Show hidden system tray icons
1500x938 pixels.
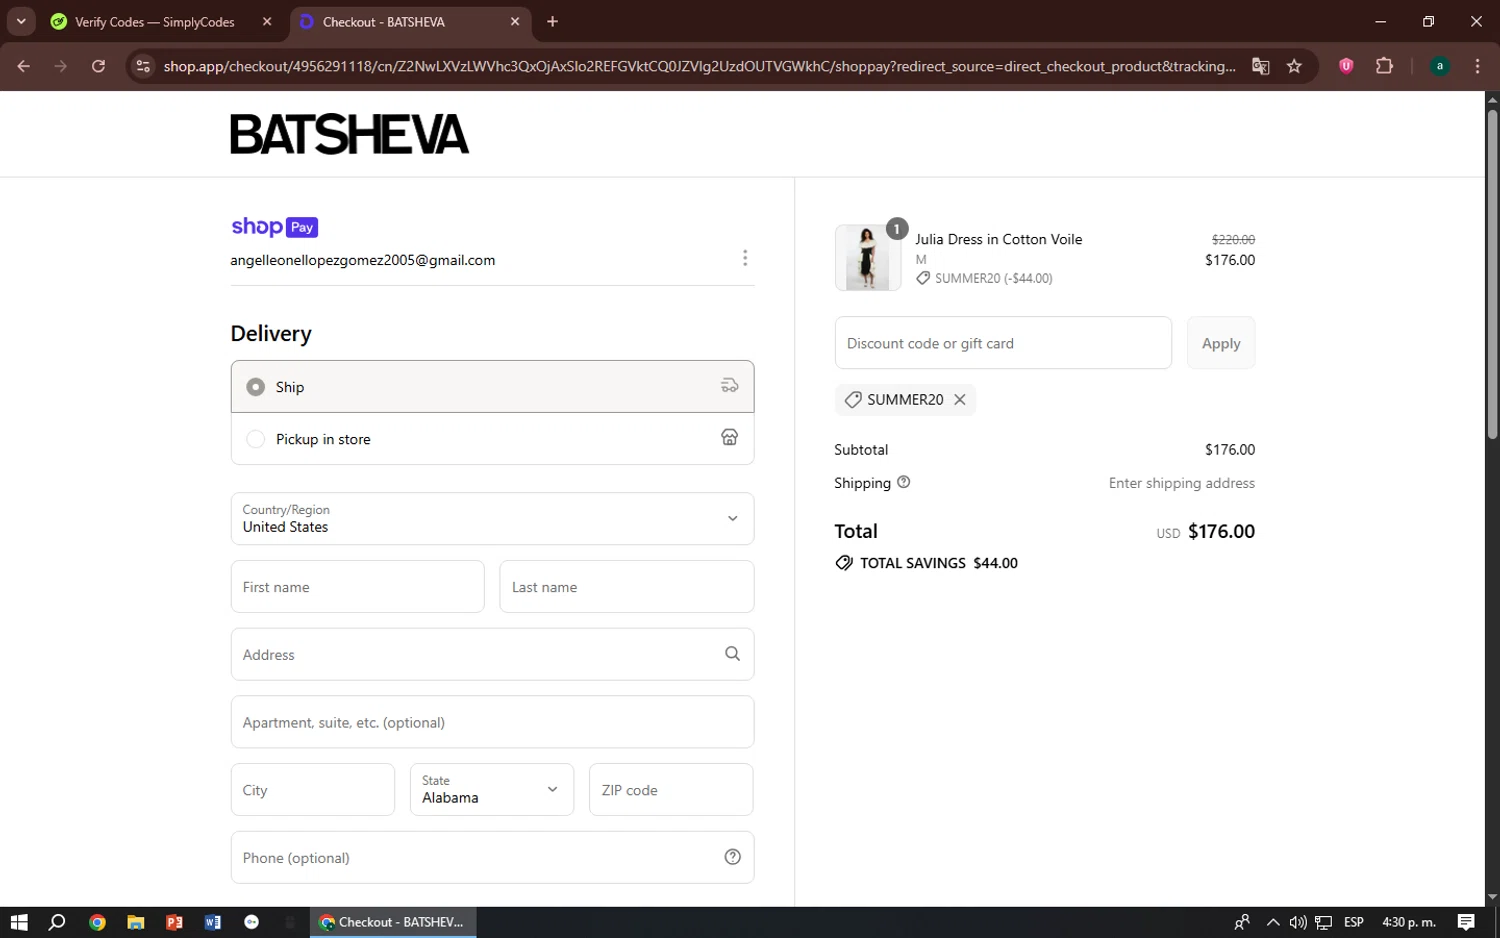(x=1272, y=922)
